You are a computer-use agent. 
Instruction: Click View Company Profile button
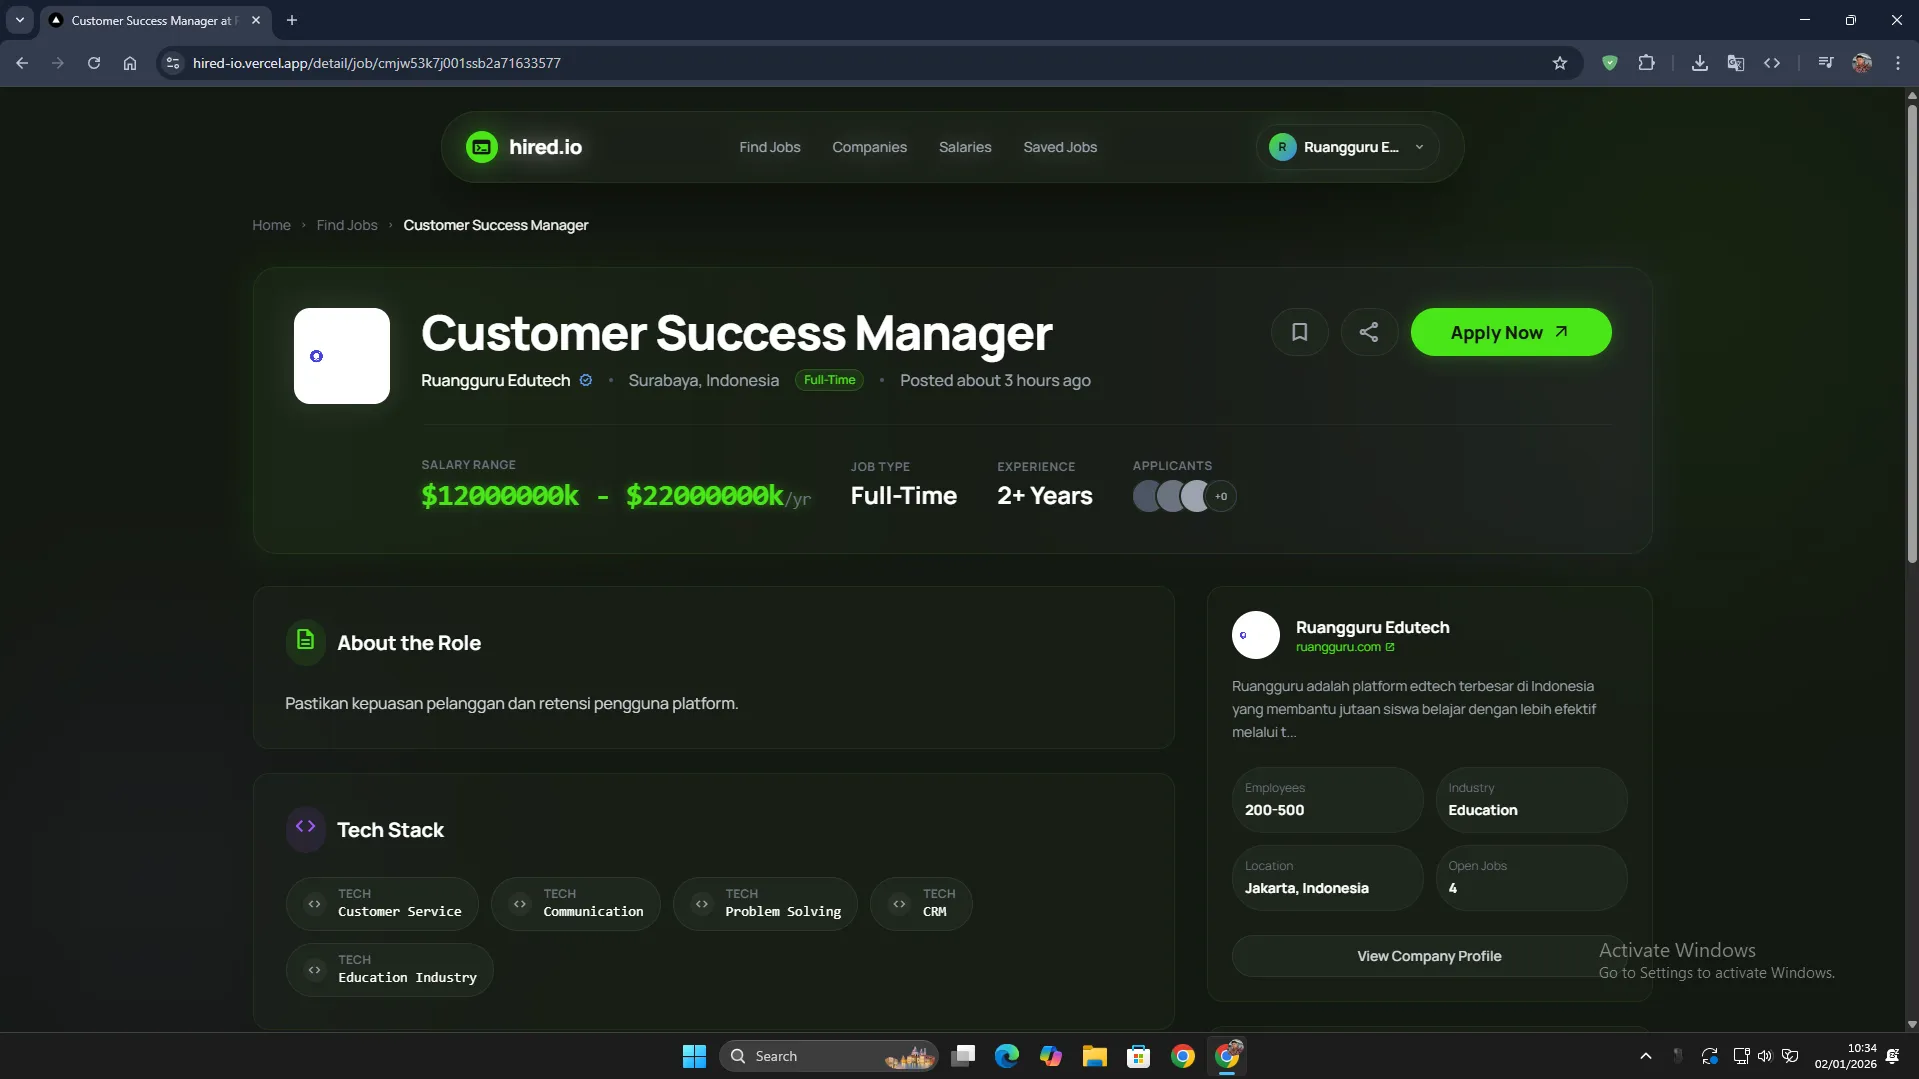(x=1428, y=956)
